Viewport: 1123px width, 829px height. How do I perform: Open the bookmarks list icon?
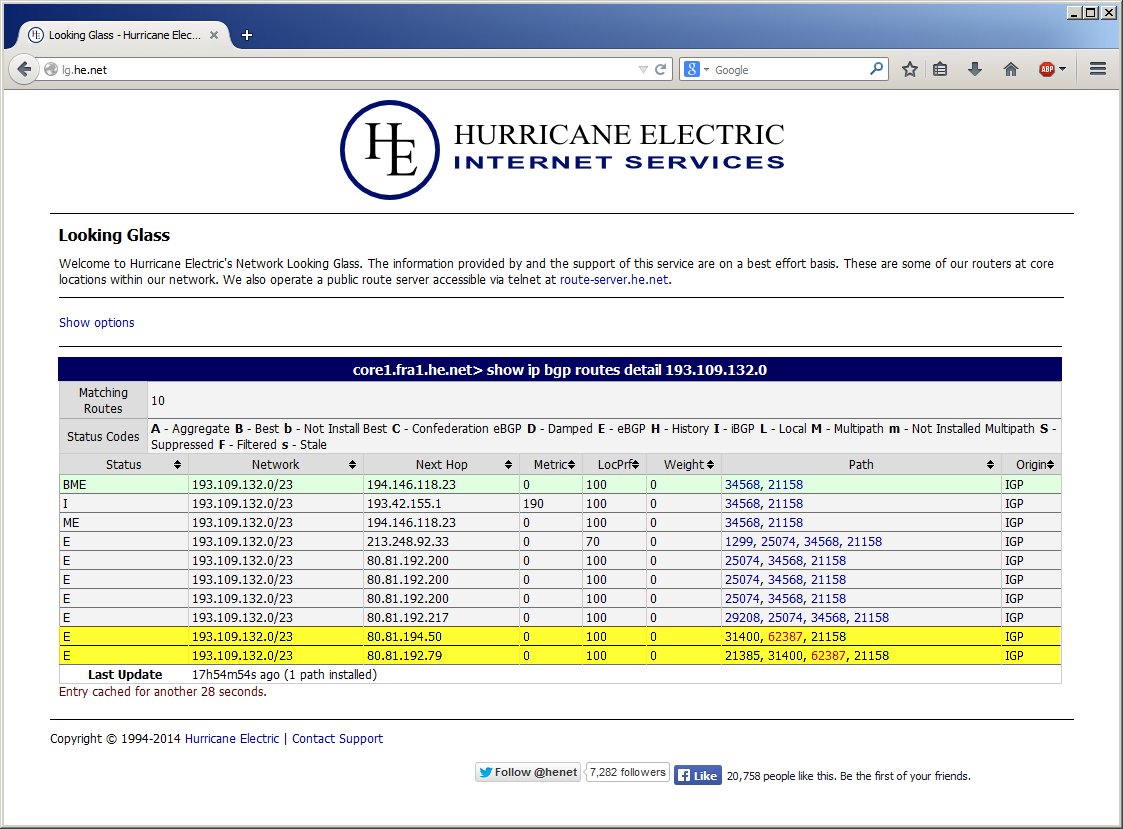[x=940, y=69]
